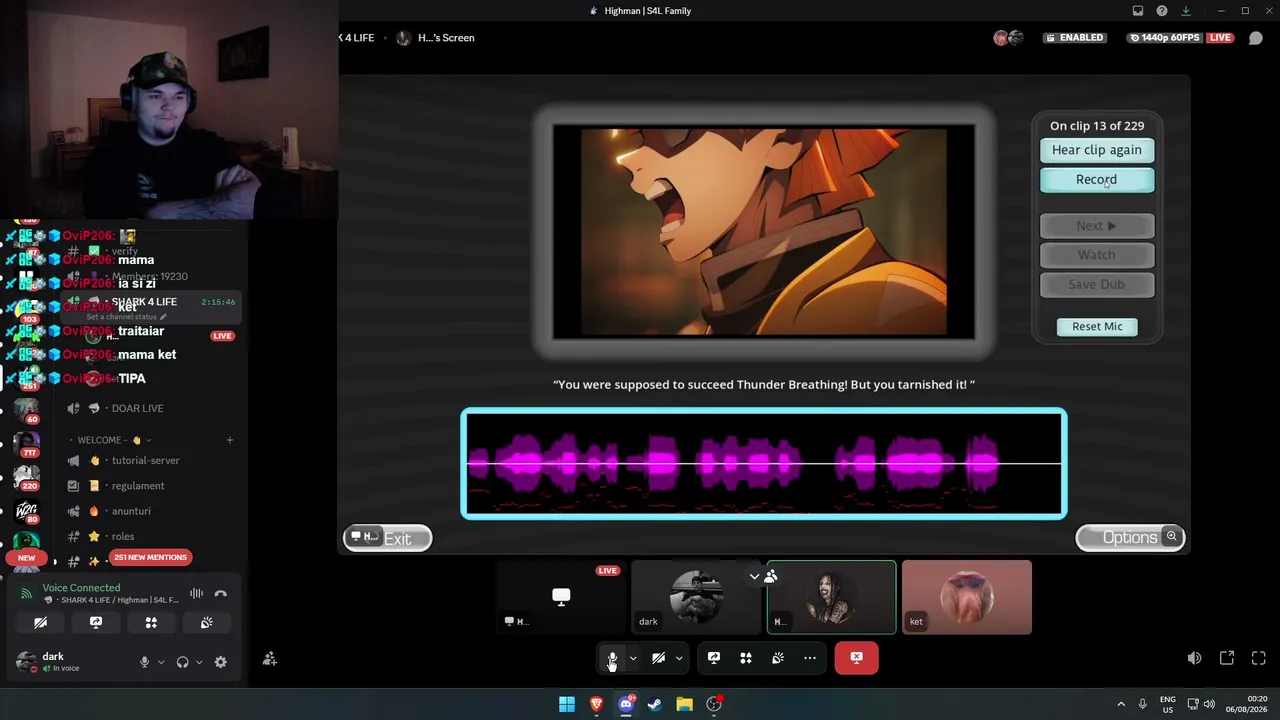Open the voice channel chat bubble
The height and width of the screenshot is (720, 1280).
1256,38
